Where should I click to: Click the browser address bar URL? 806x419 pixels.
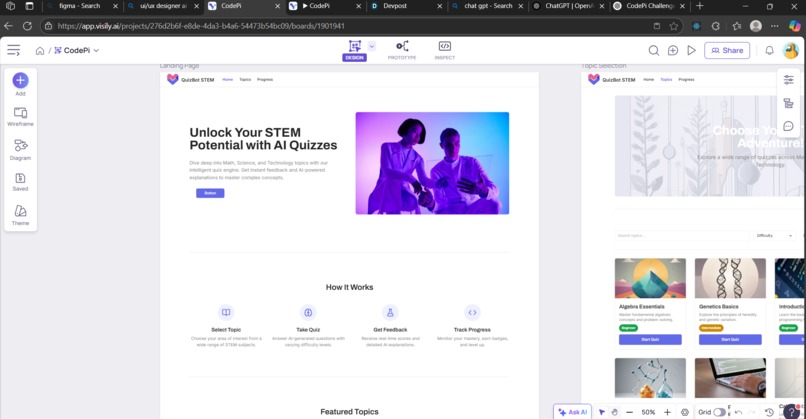(x=200, y=26)
